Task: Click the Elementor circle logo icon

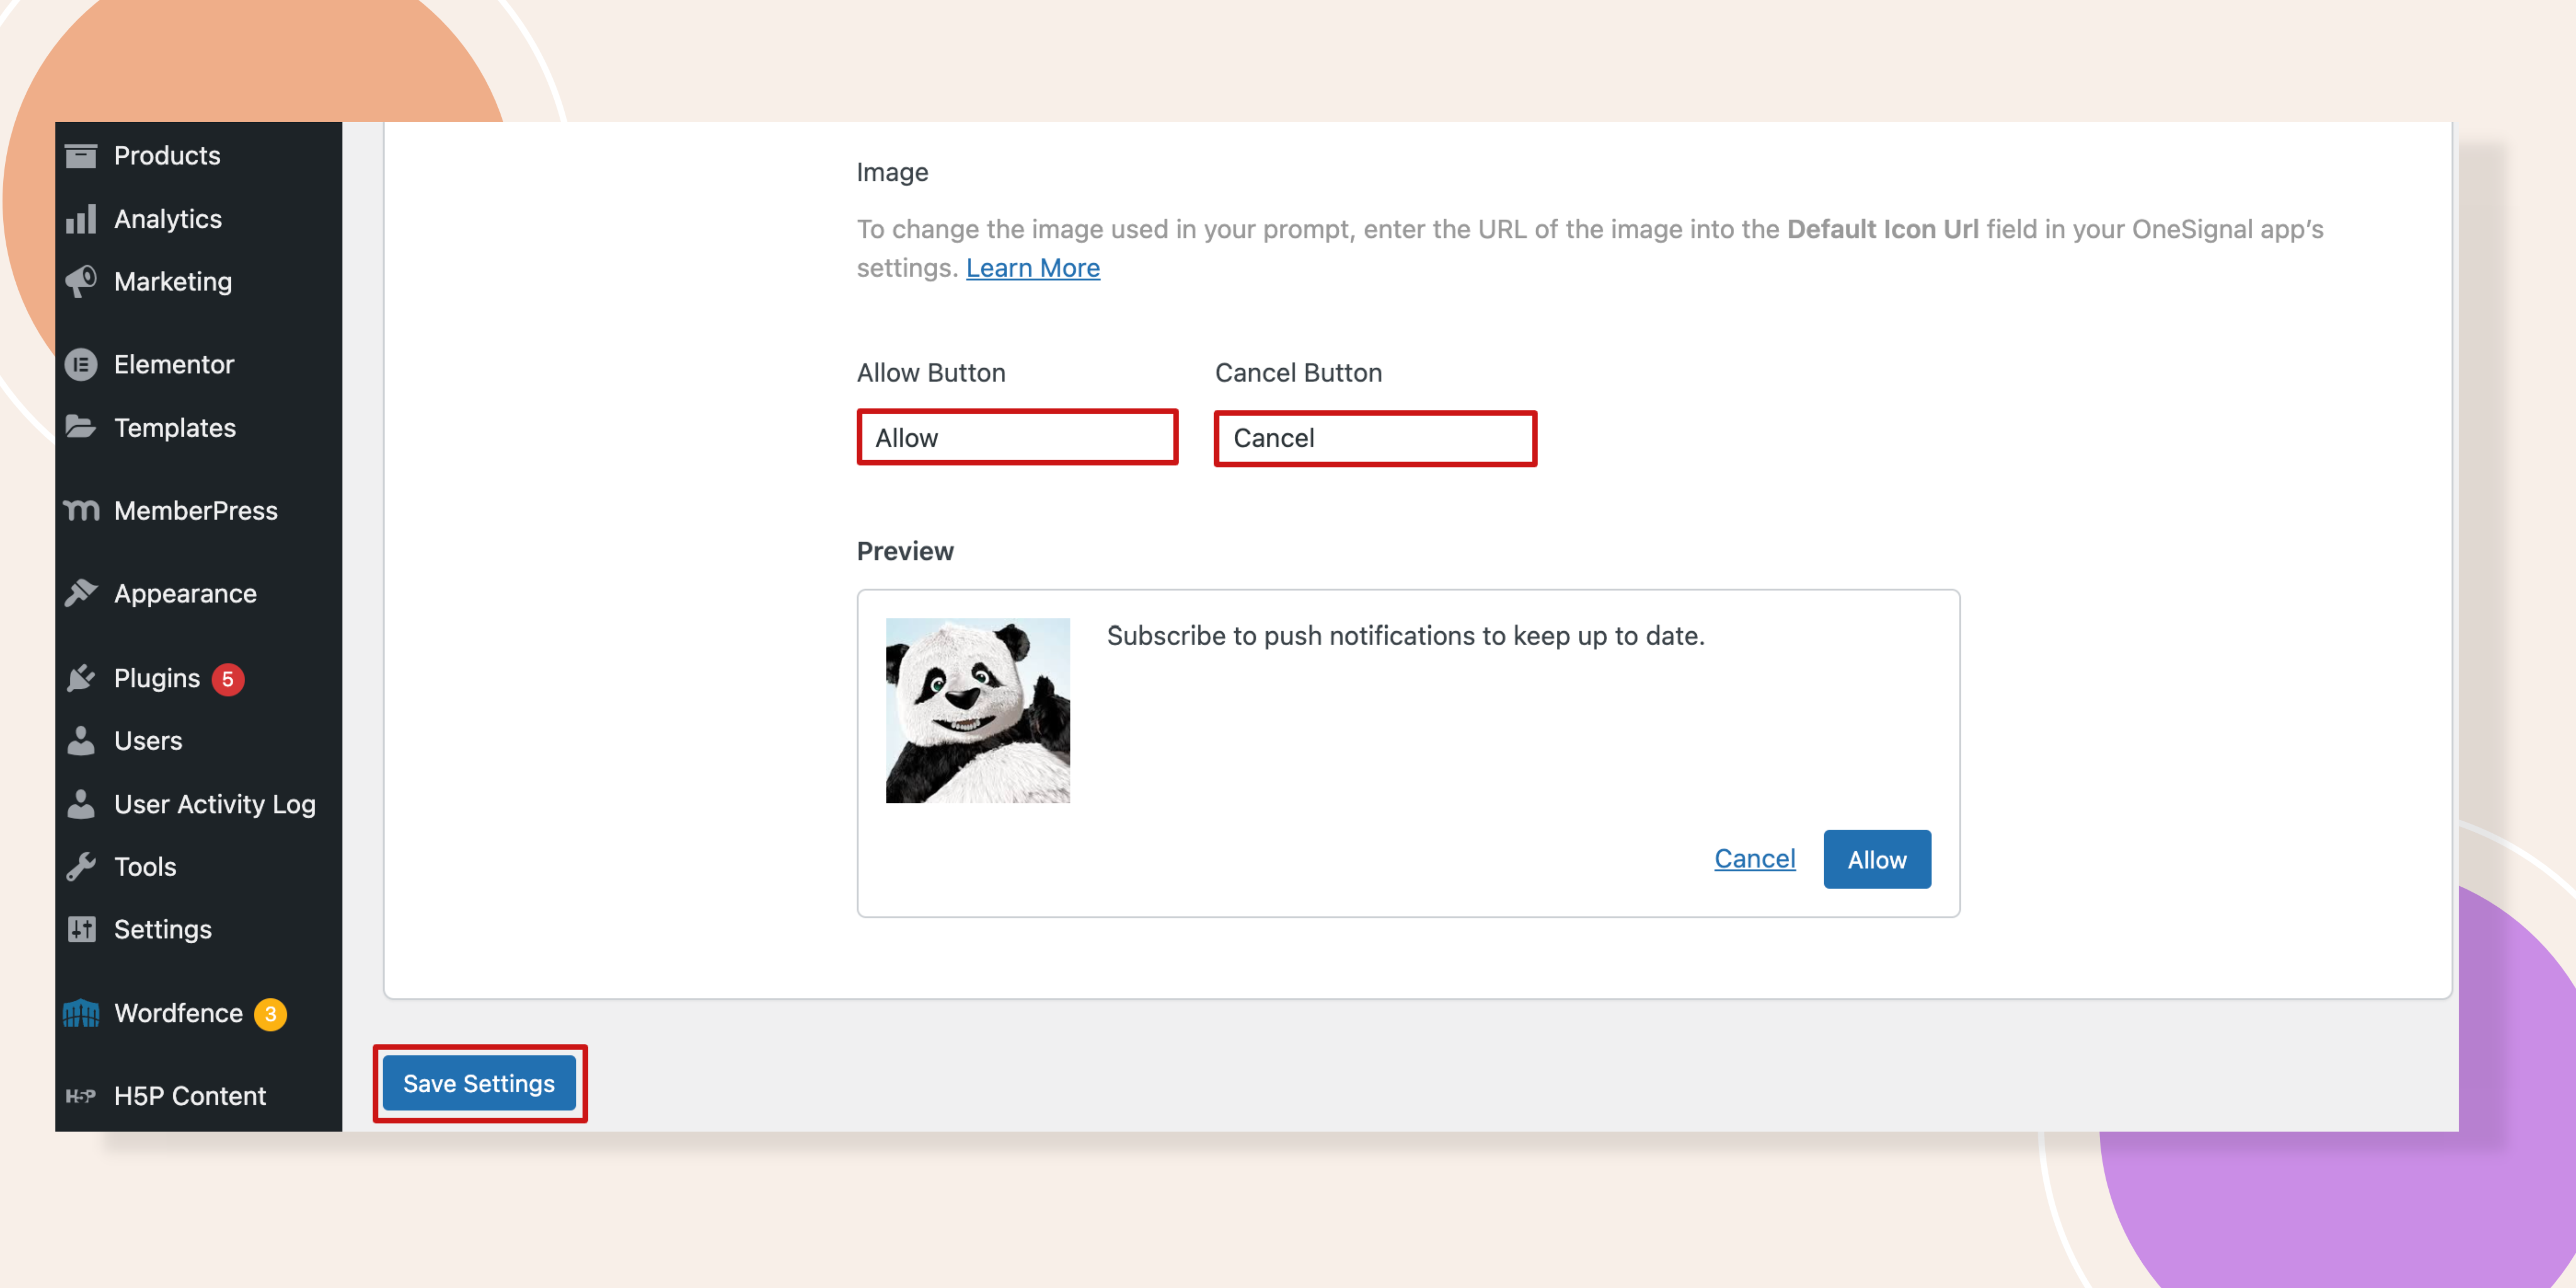Action: [81, 365]
